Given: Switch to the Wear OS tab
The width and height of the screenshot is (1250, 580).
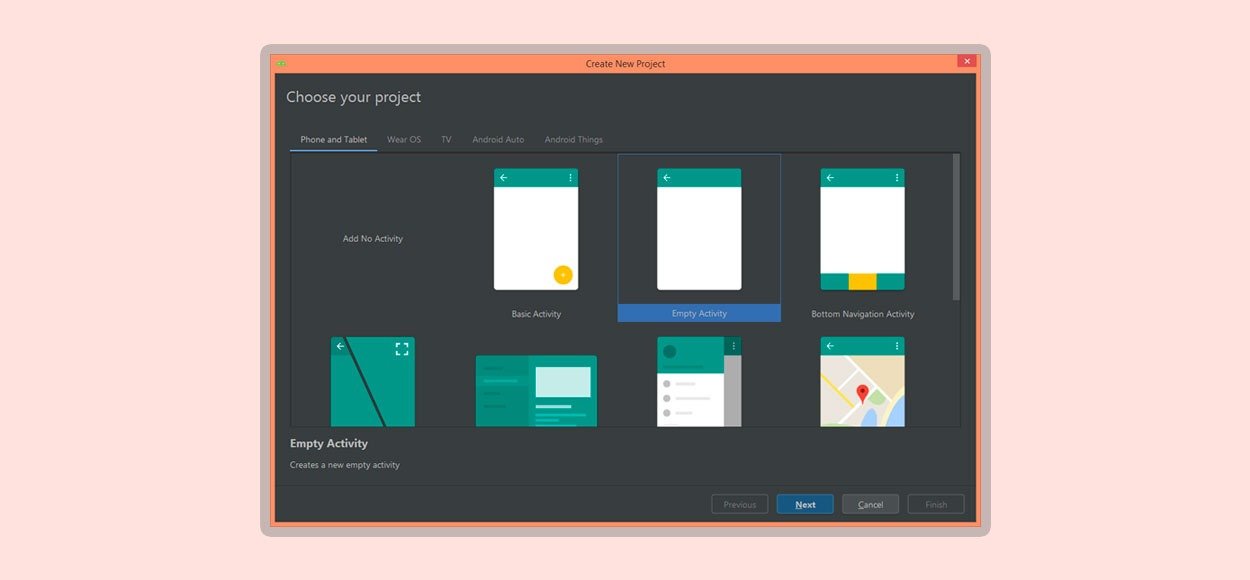Looking at the screenshot, I should pos(404,140).
